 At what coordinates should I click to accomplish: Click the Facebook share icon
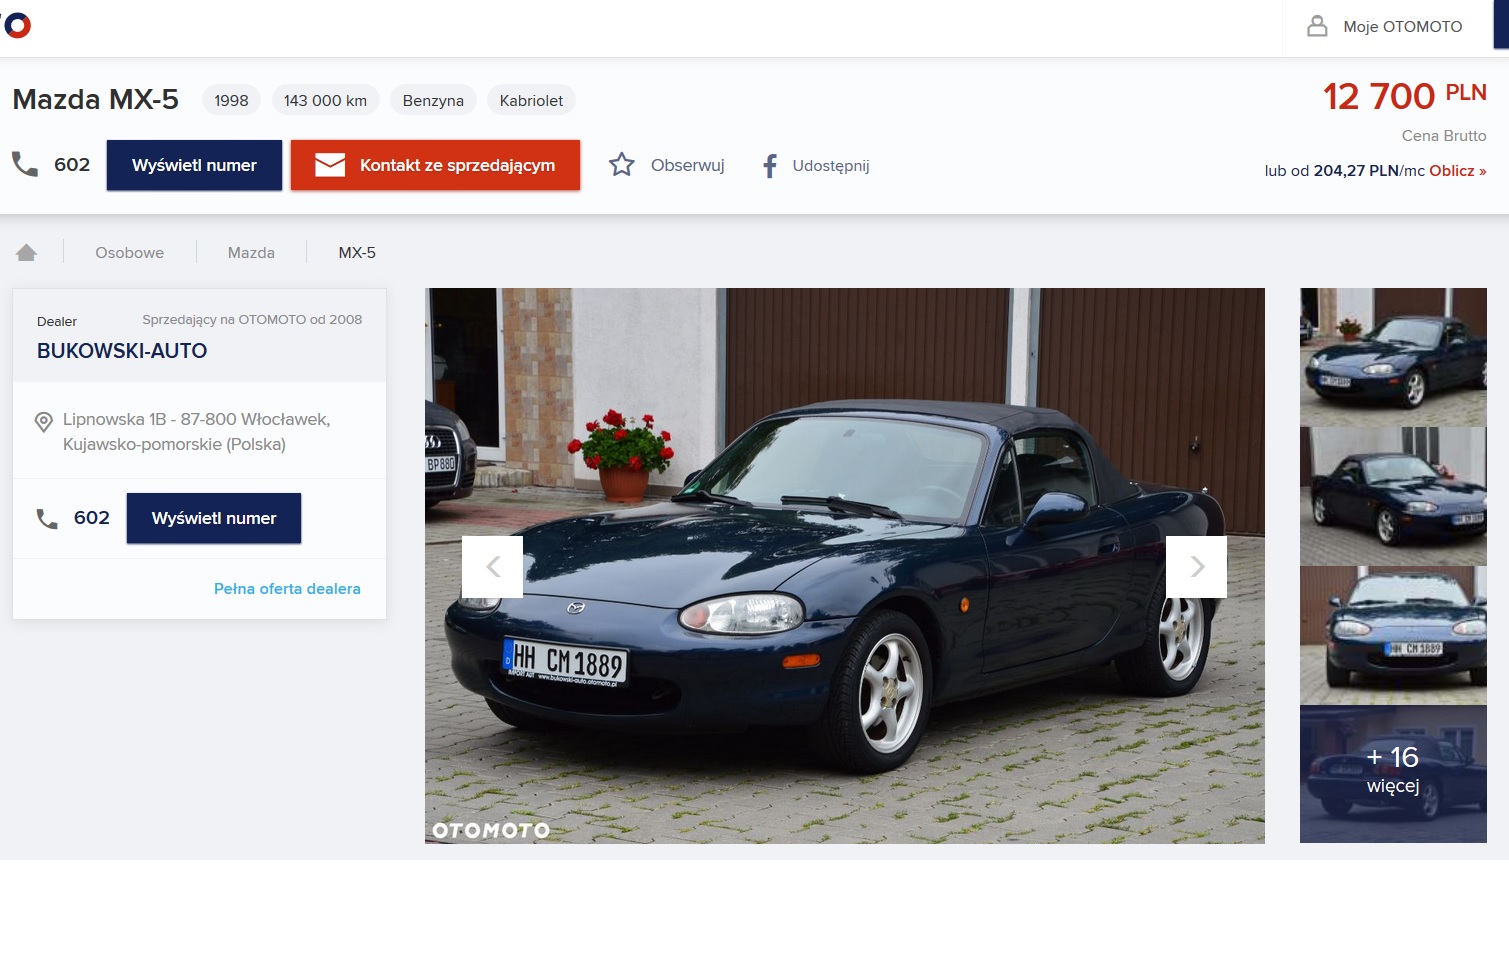770,166
